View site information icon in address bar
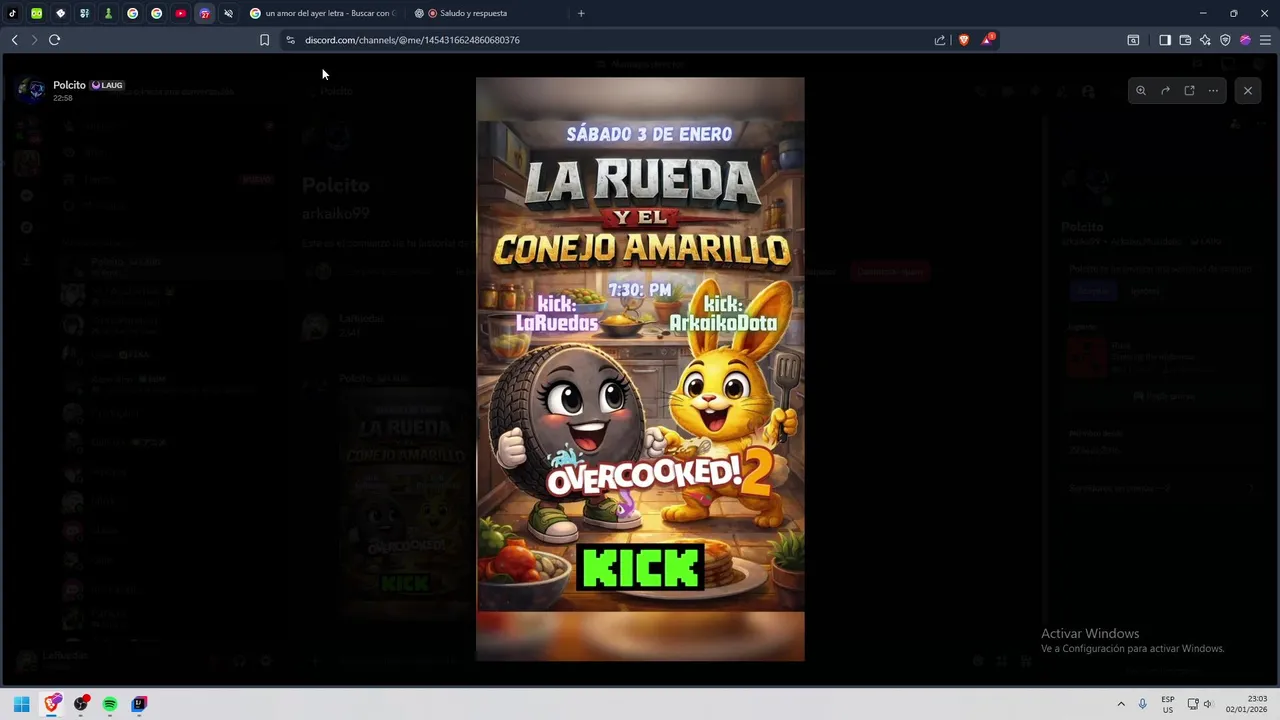 [290, 40]
